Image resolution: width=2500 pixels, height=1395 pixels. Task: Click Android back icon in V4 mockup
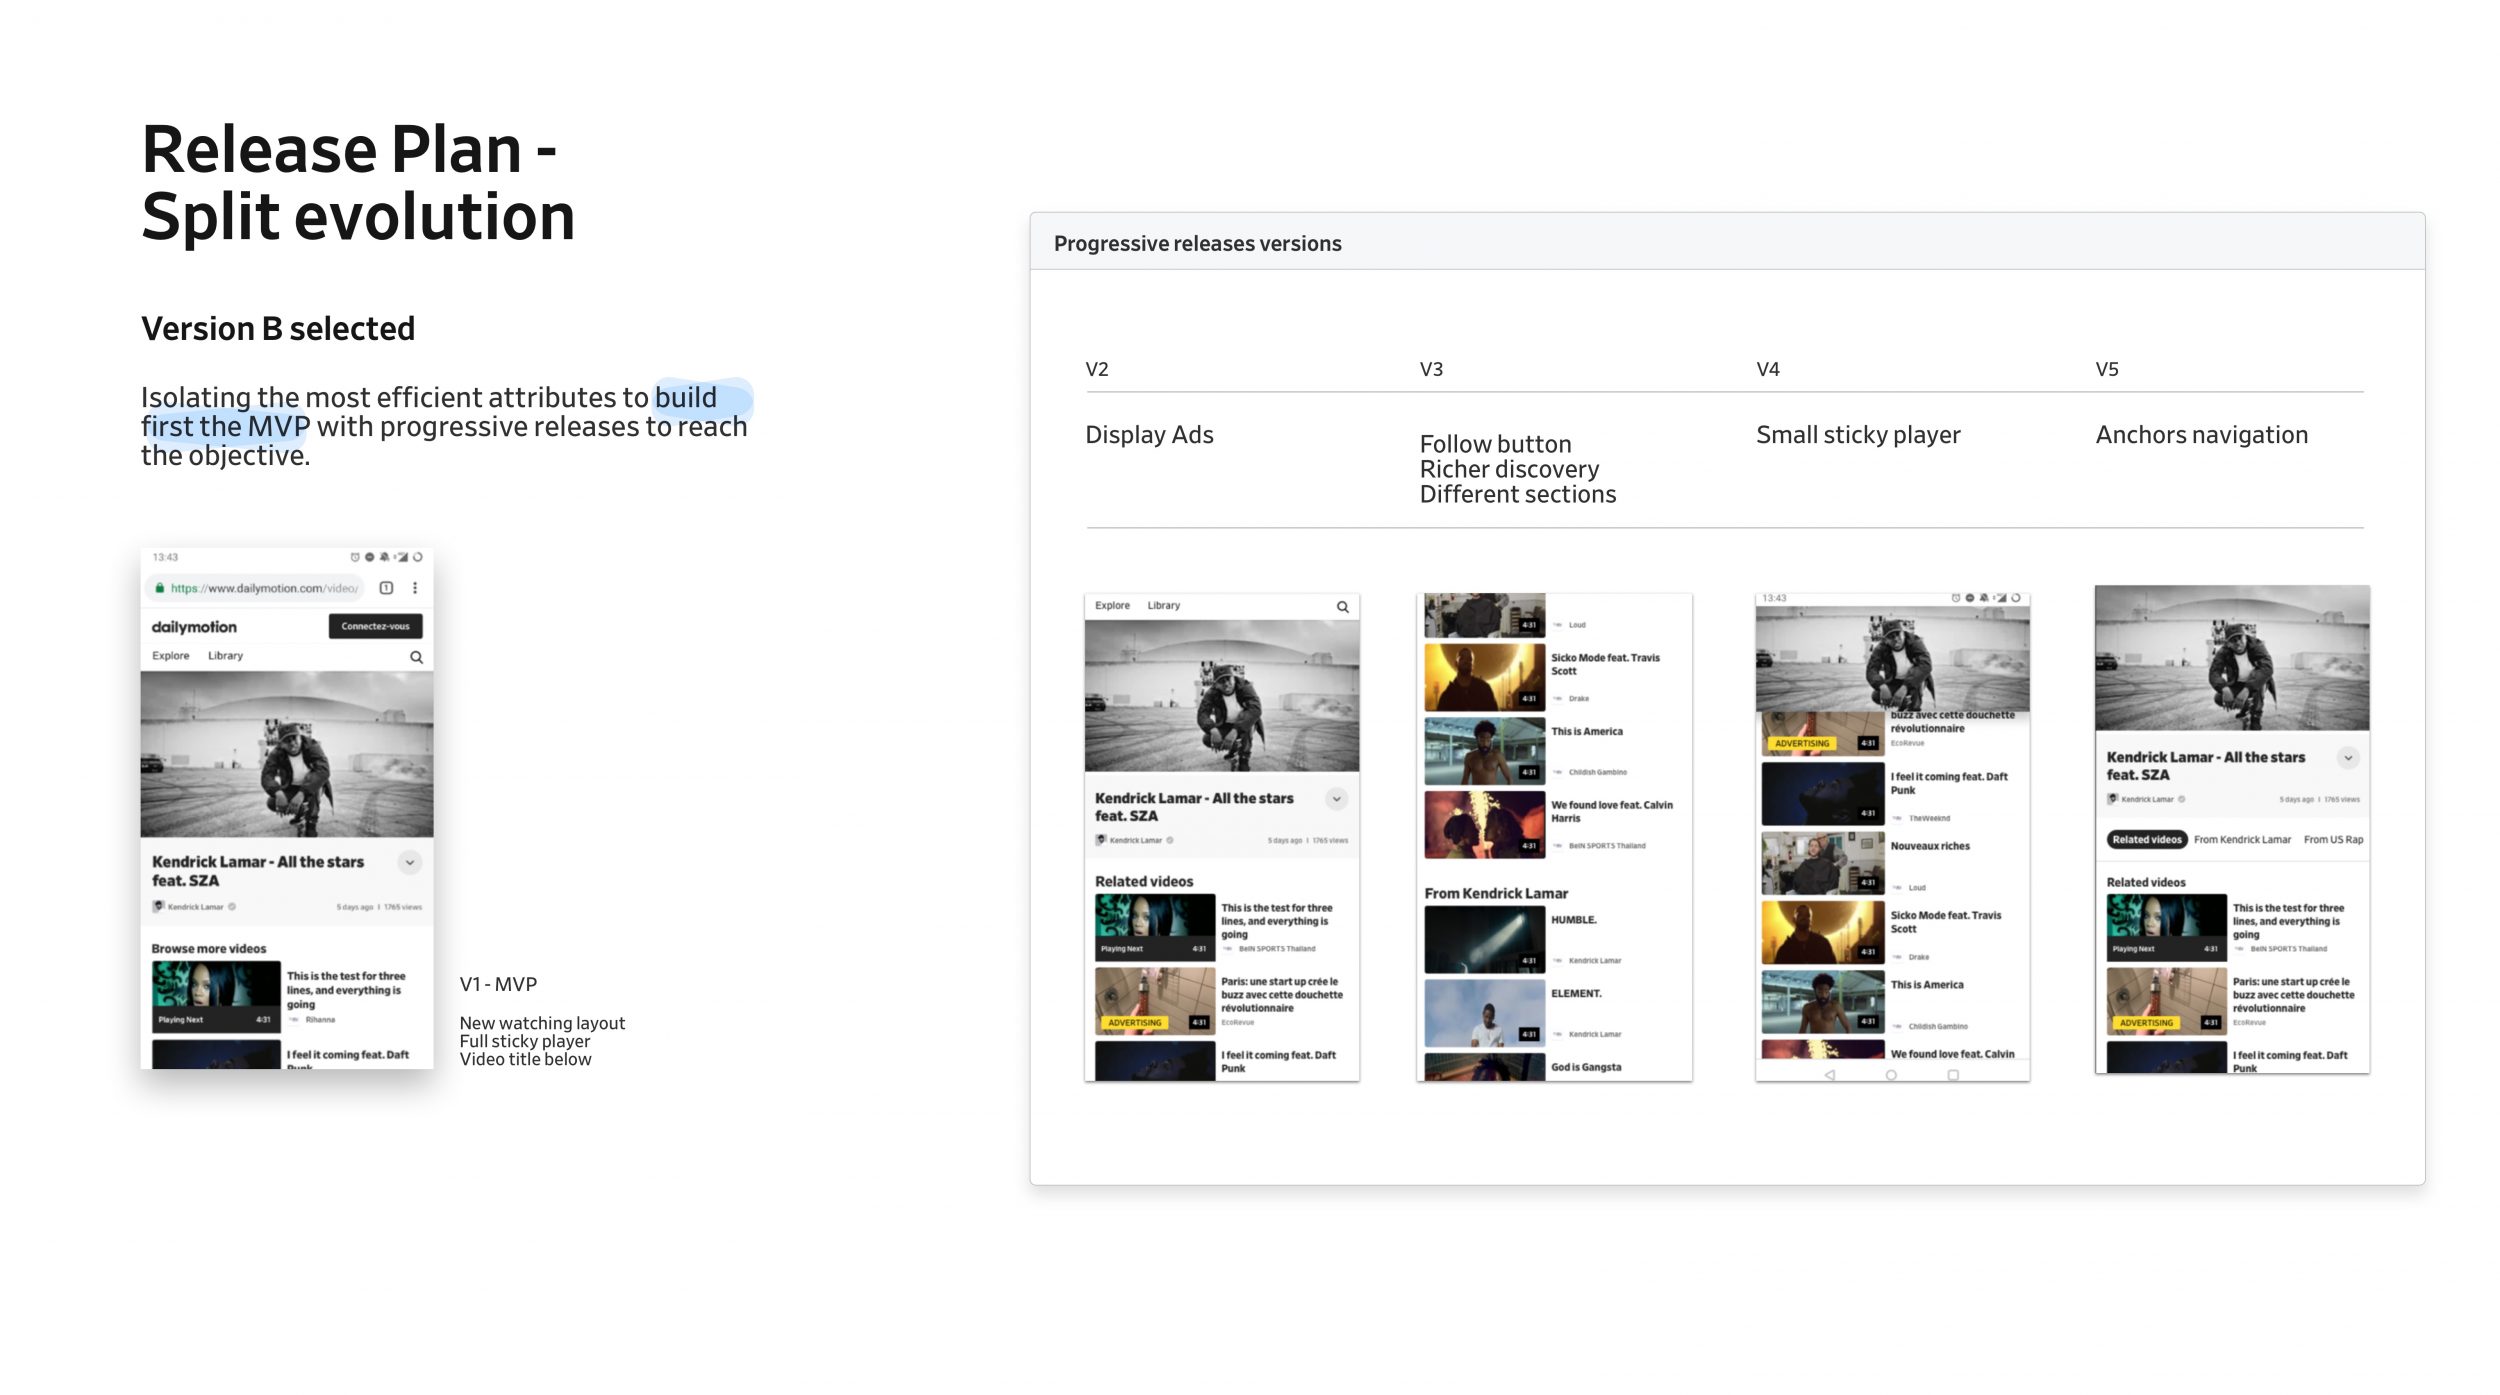click(1829, 1075)
